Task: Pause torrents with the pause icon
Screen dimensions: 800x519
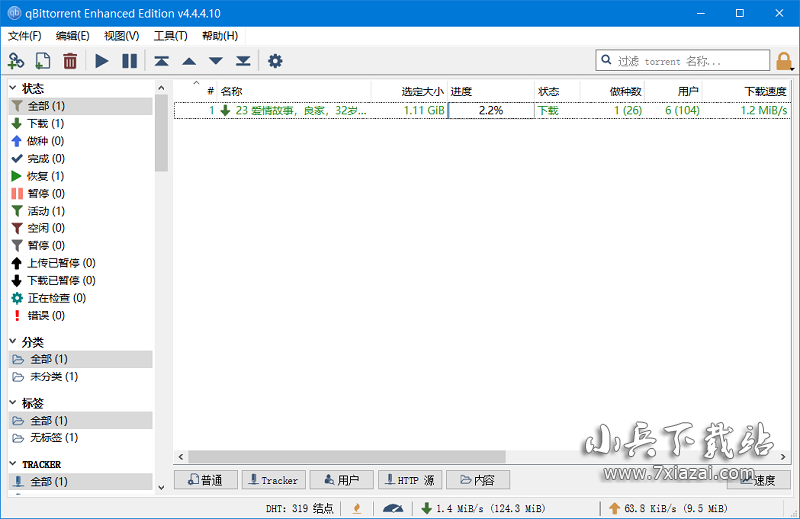Action: (x=130, y=61)
